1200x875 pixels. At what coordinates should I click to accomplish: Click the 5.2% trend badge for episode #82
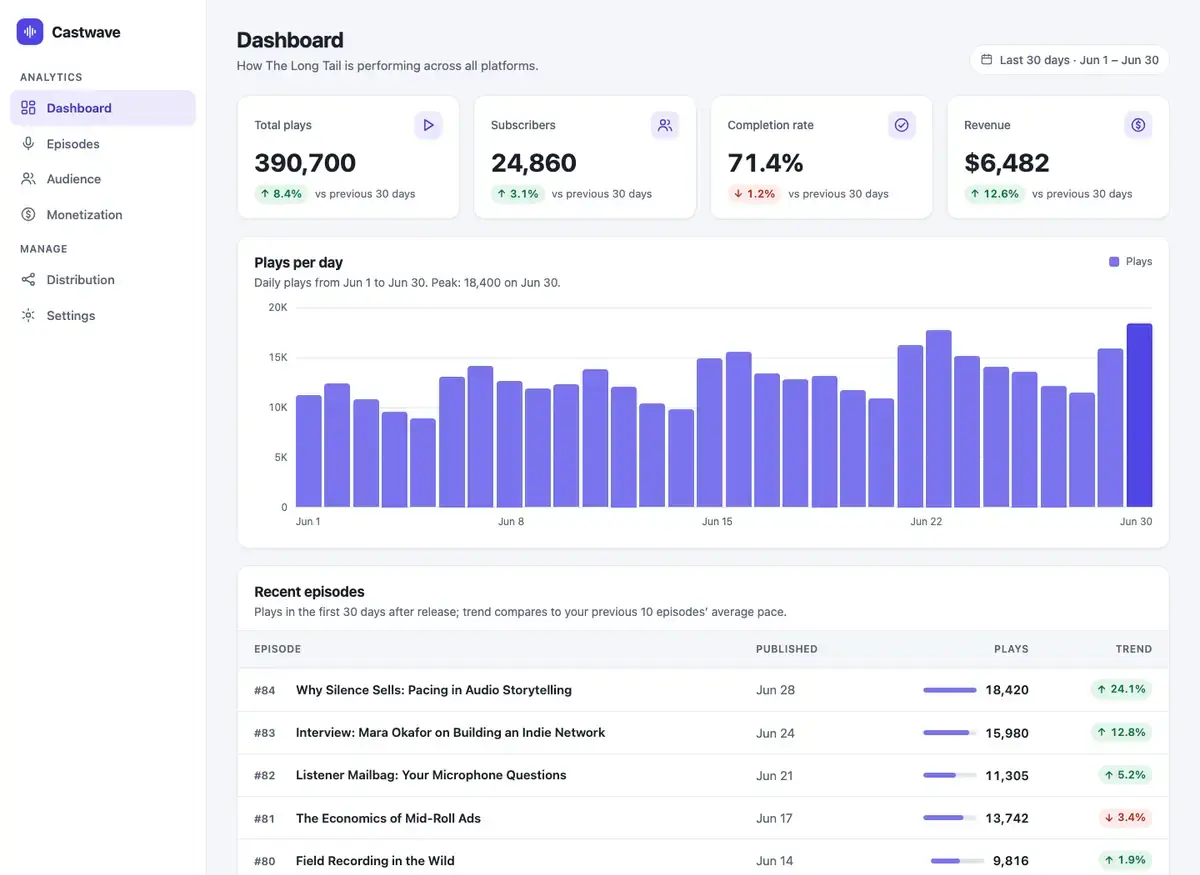[x=1125, y=775]
